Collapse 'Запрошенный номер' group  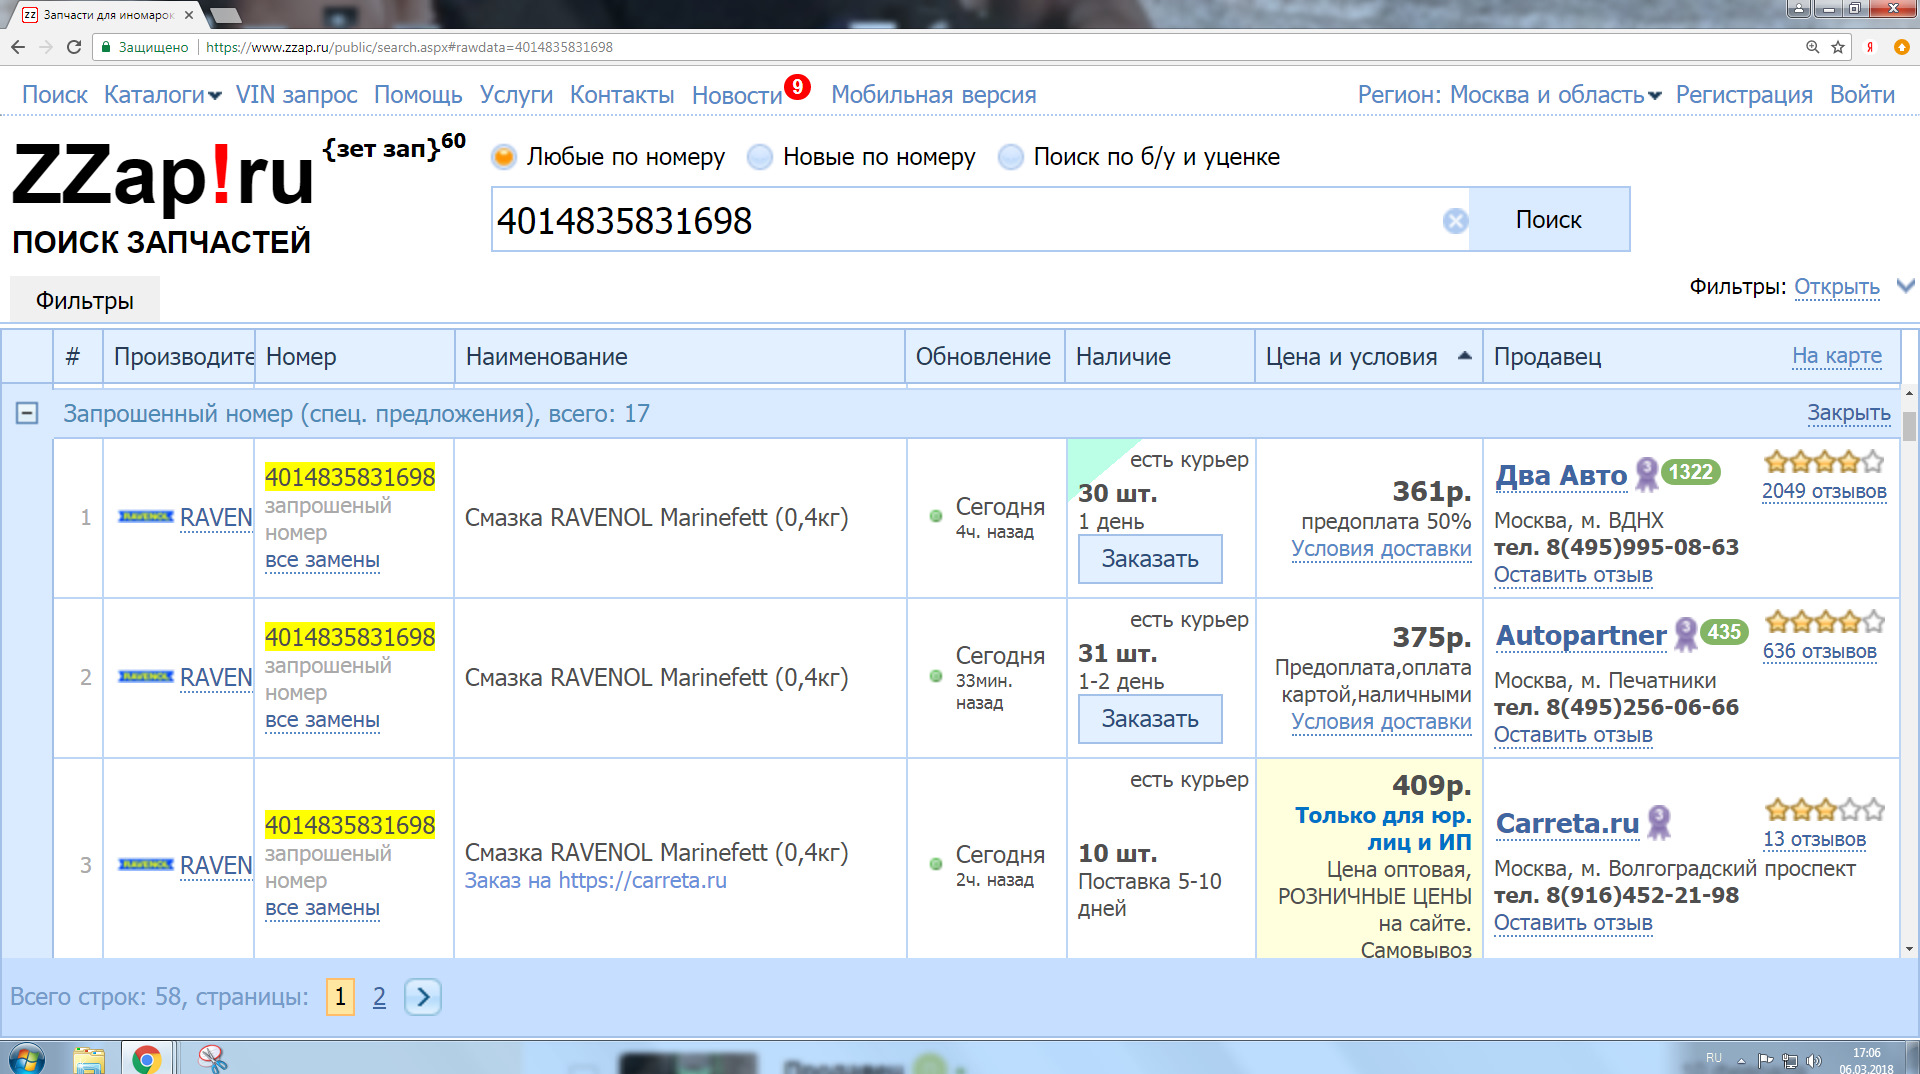(x=27, y=413)
